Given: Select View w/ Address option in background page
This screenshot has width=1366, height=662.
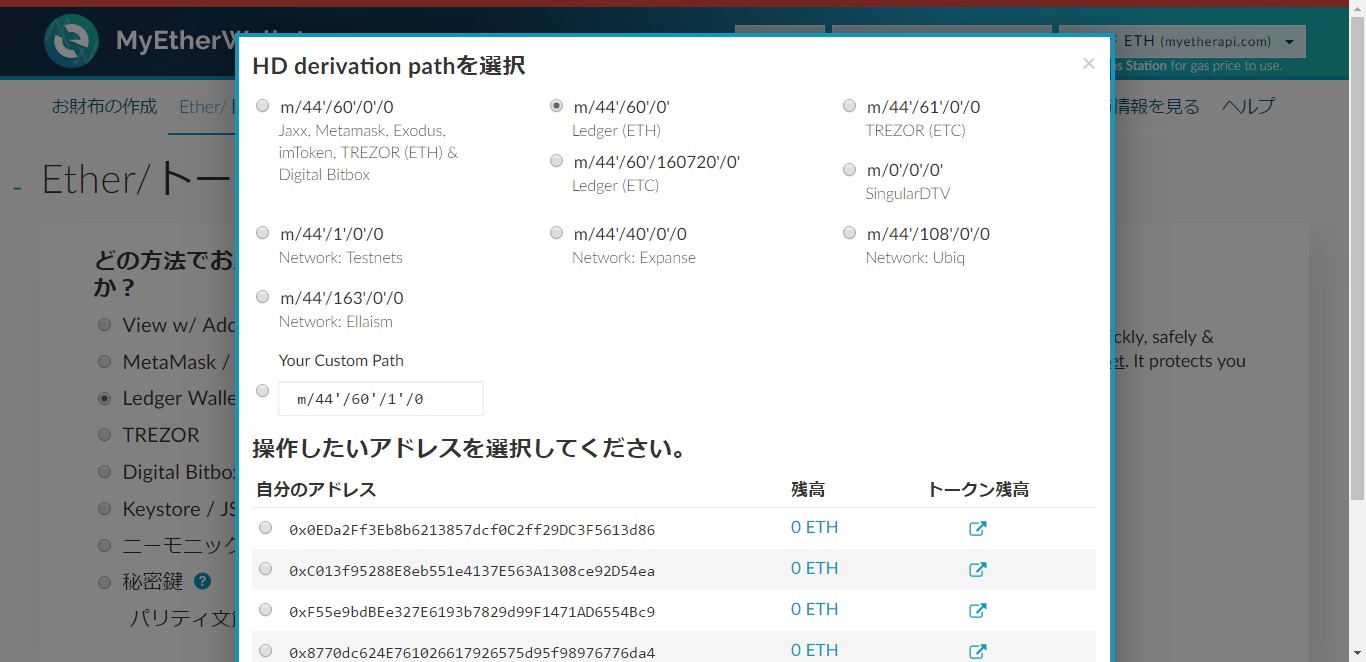Looking at the screenshot, I should [x=104, y=325].
